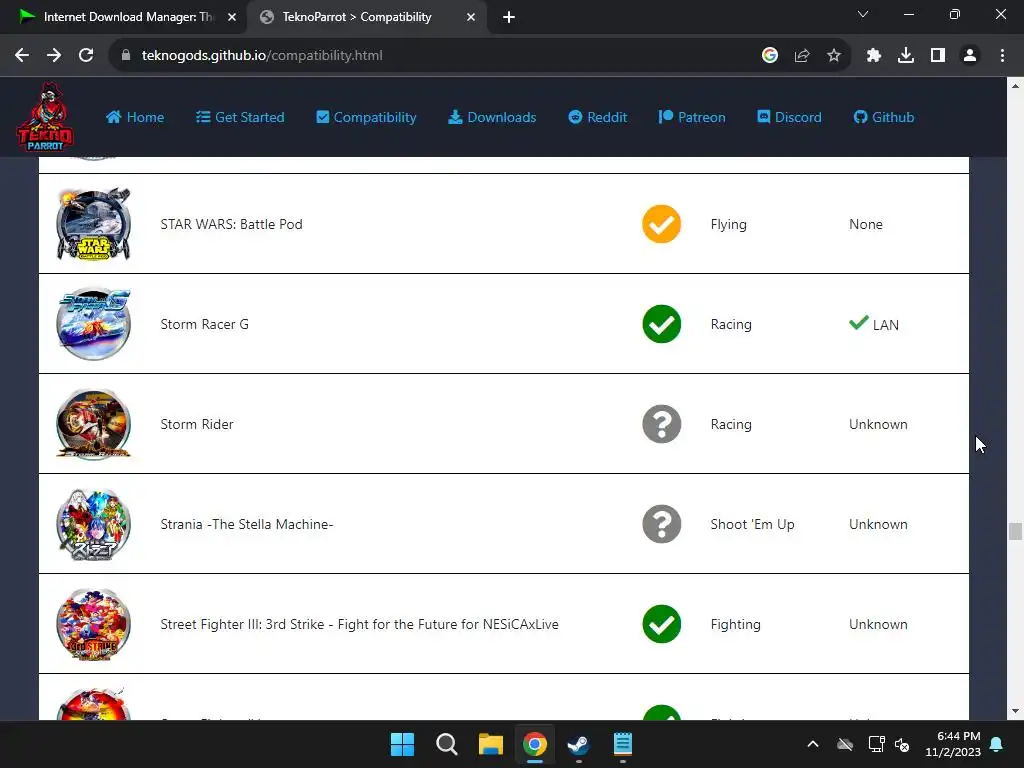Close the Internet Download Manager tab

click(x=232, y=17)
